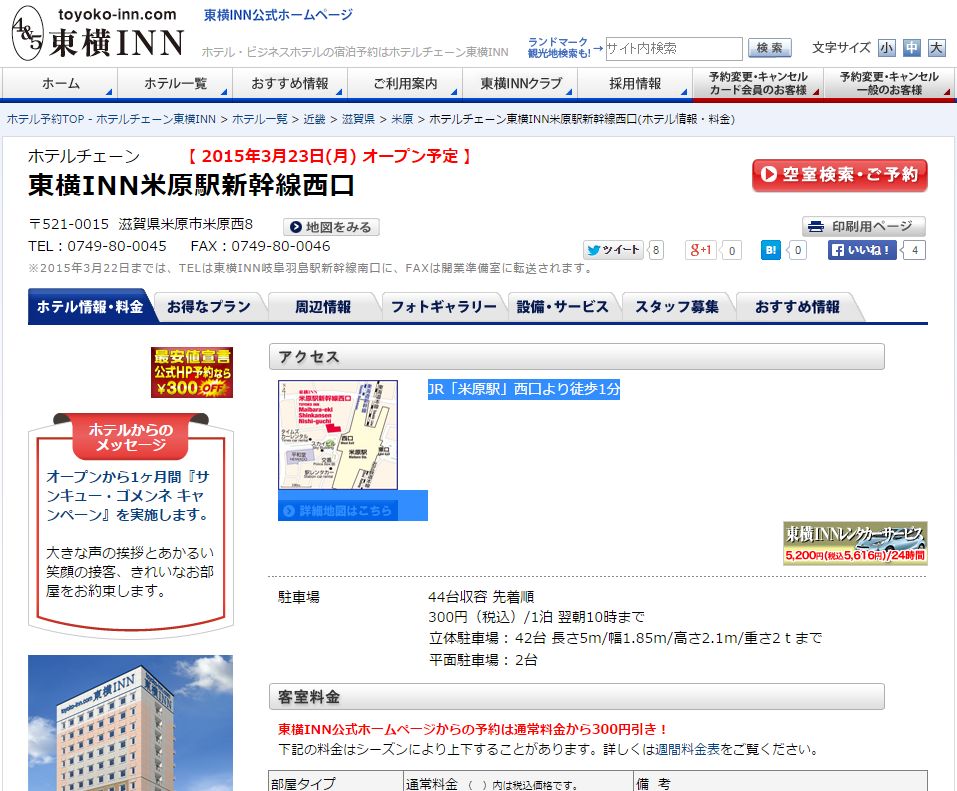The width and height of the screenshot is (957, 791).
Task: Click ランドマーク観光地検索も! link
Action: (x=558, y=48)
